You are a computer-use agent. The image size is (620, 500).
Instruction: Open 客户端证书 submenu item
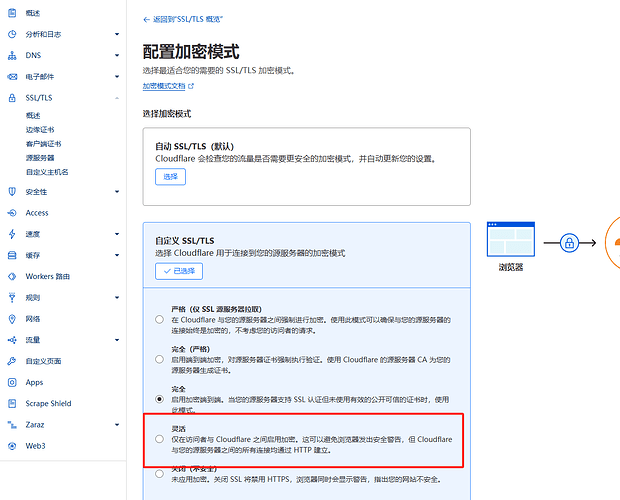click(43, 144)
